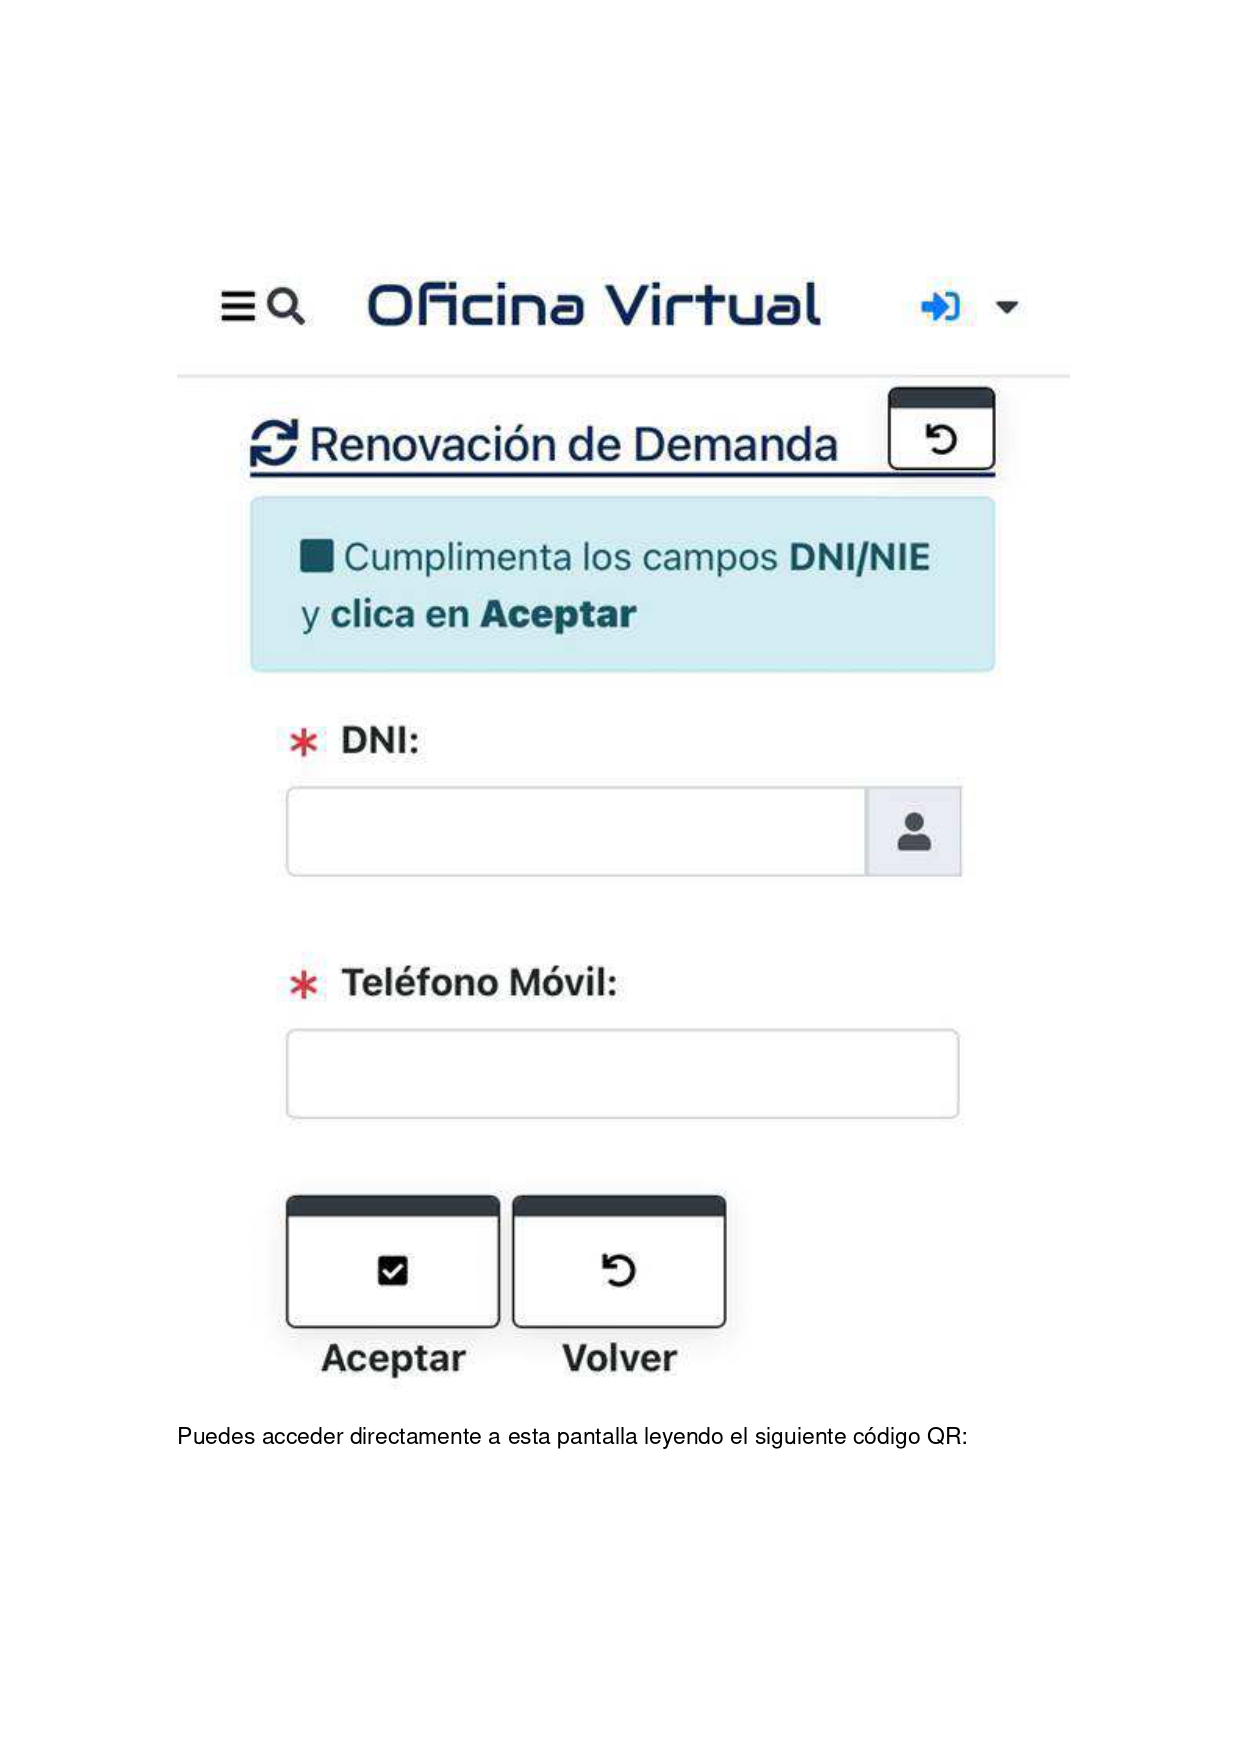The height and width of the screenshot is (1755, 1240).
Task: Click the Renovación de Demanda heading
Action: [573, 444]
